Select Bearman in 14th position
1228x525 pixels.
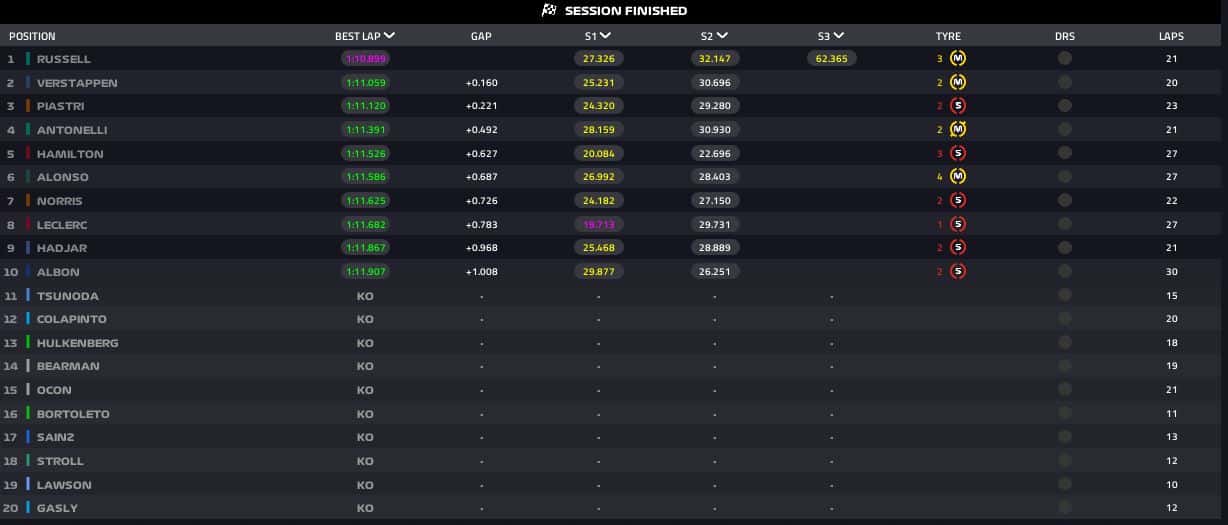(x=68, y=366)
